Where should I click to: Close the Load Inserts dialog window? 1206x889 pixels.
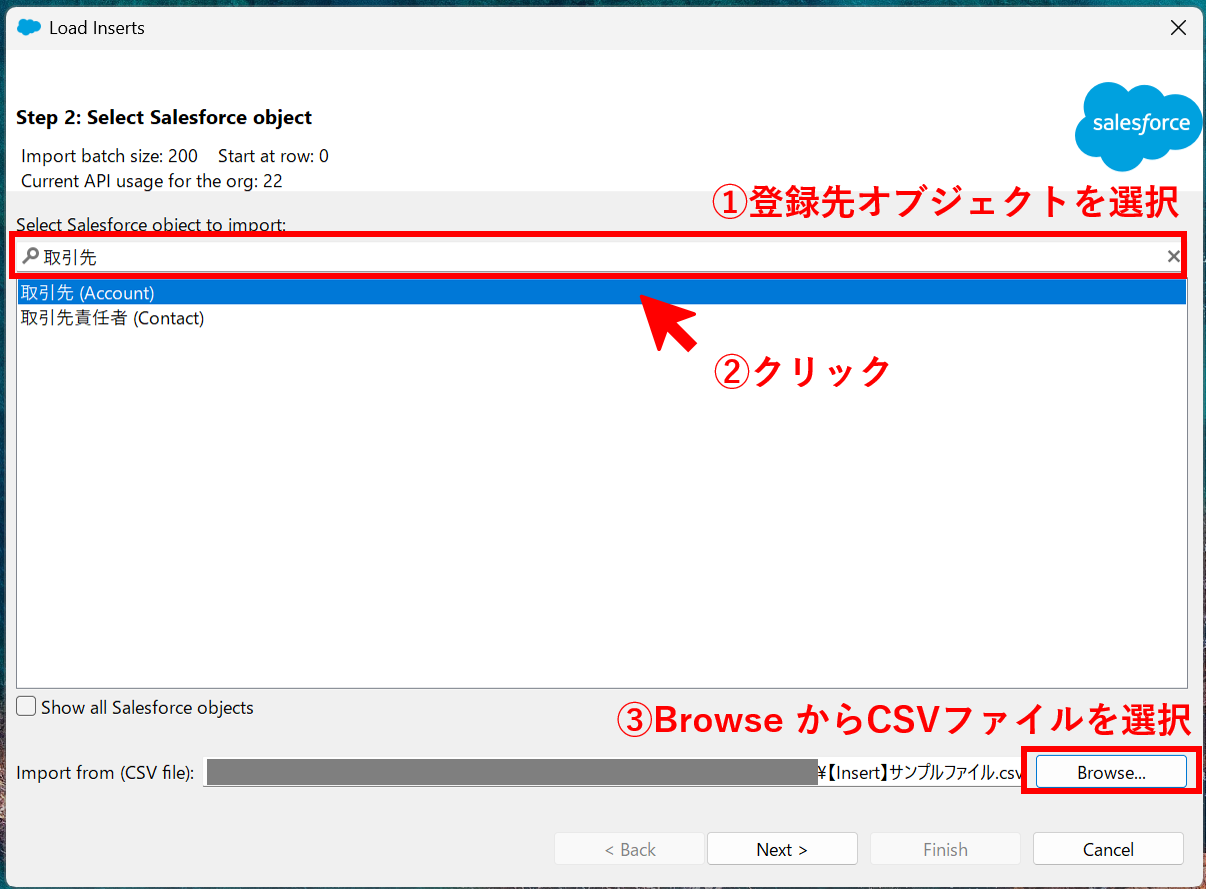tap(1178, 28)
